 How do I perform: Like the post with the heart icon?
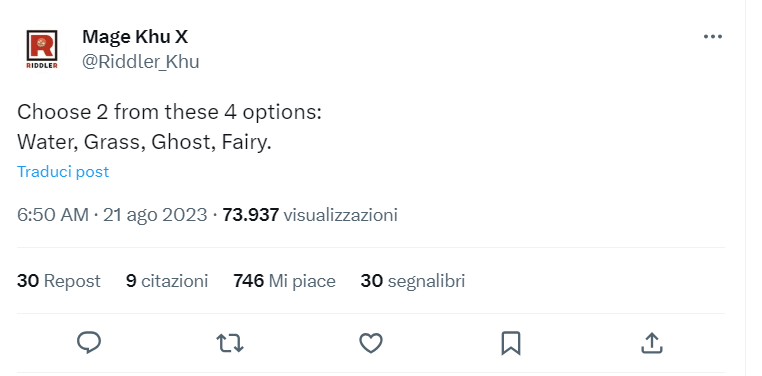[x=371, y=343]
